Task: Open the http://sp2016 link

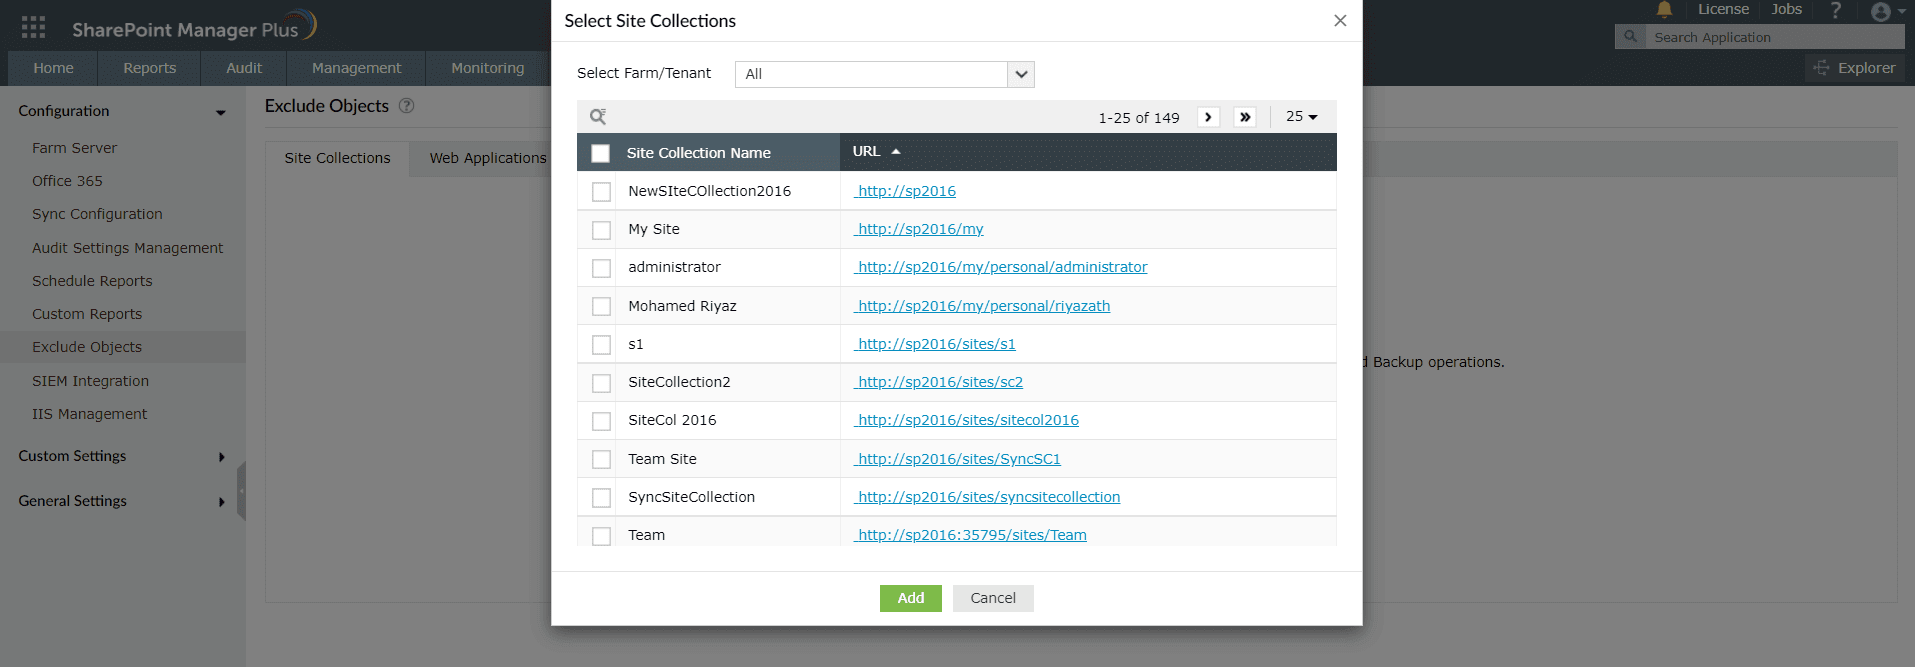Action: click(906, 191)
